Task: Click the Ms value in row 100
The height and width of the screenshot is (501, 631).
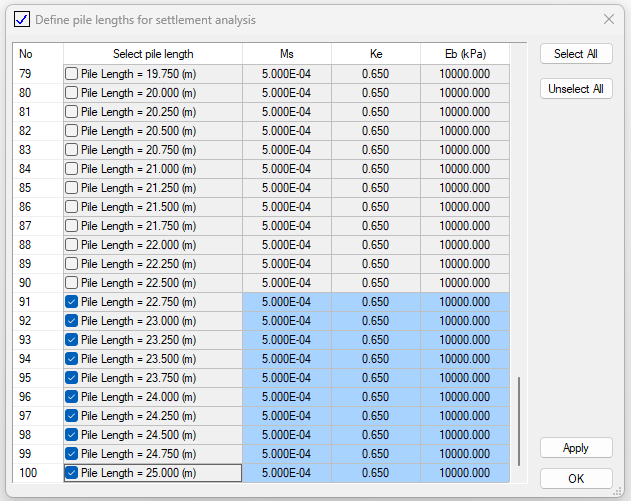Action: 287,473
